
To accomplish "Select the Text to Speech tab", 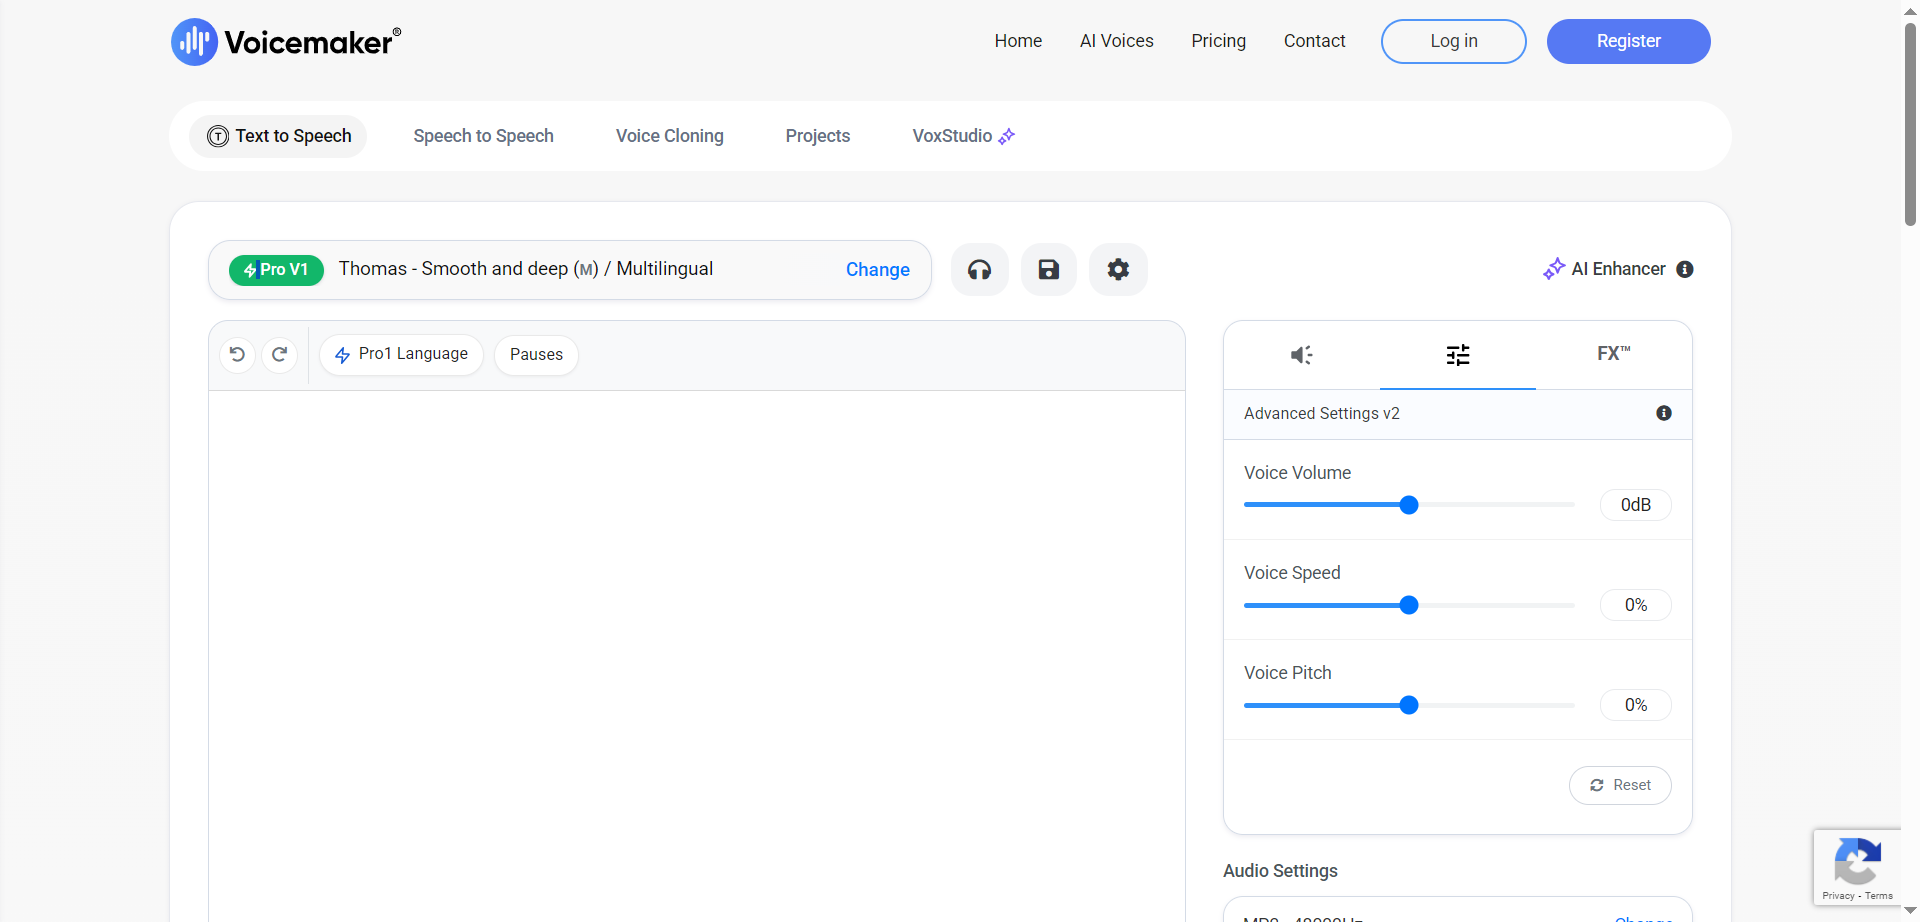I will click(x=279, y=136).
